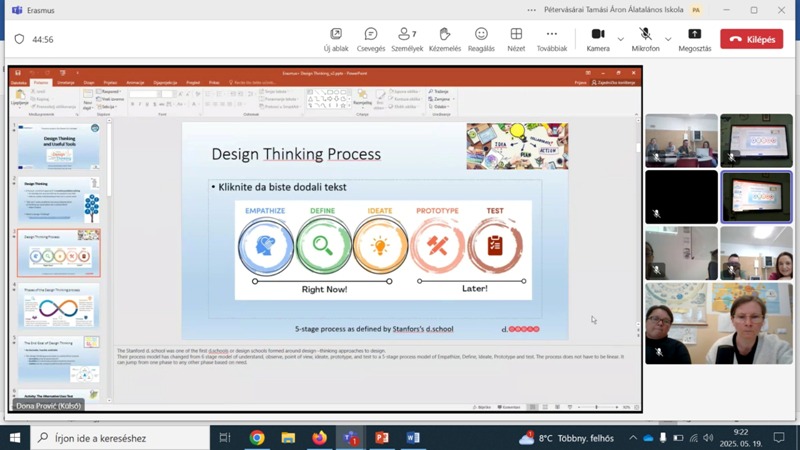
Task: Raise hand with Kézemelés
Action: point(444,39)
